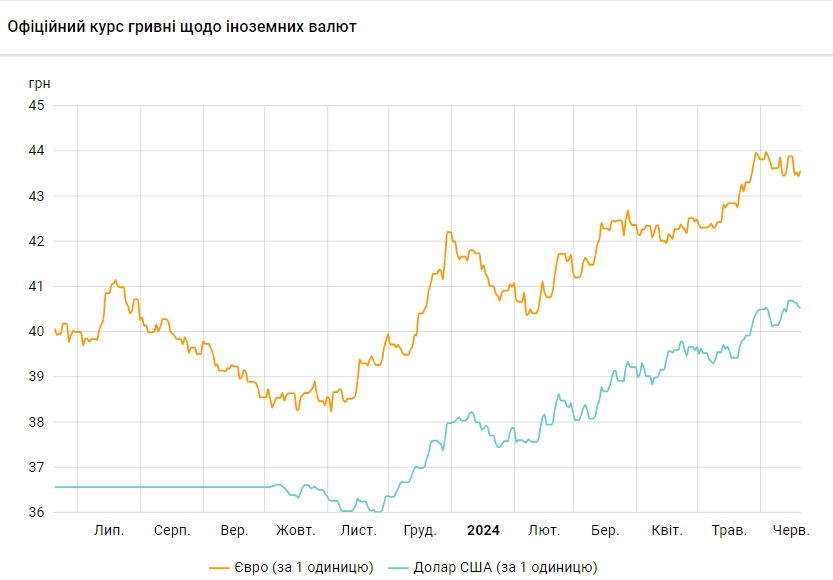The width and height of the screenshot is (833, 580).
Task: Select the Серп. month axis label
Action: point(172,530)
